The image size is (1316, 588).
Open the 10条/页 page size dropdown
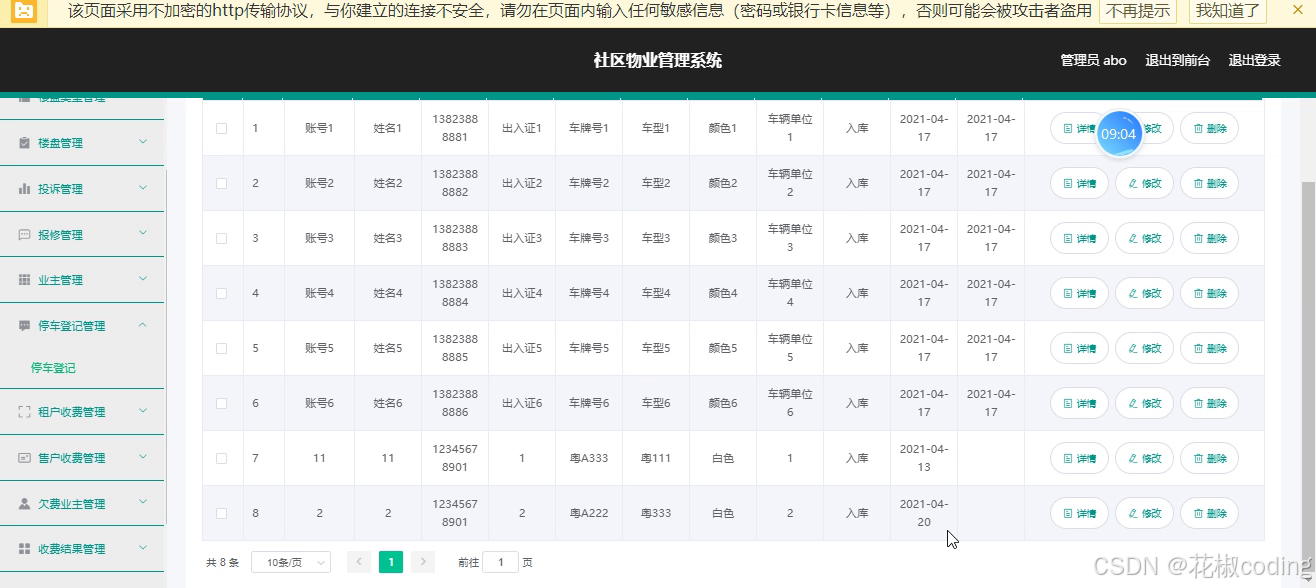tap(291, 562)
